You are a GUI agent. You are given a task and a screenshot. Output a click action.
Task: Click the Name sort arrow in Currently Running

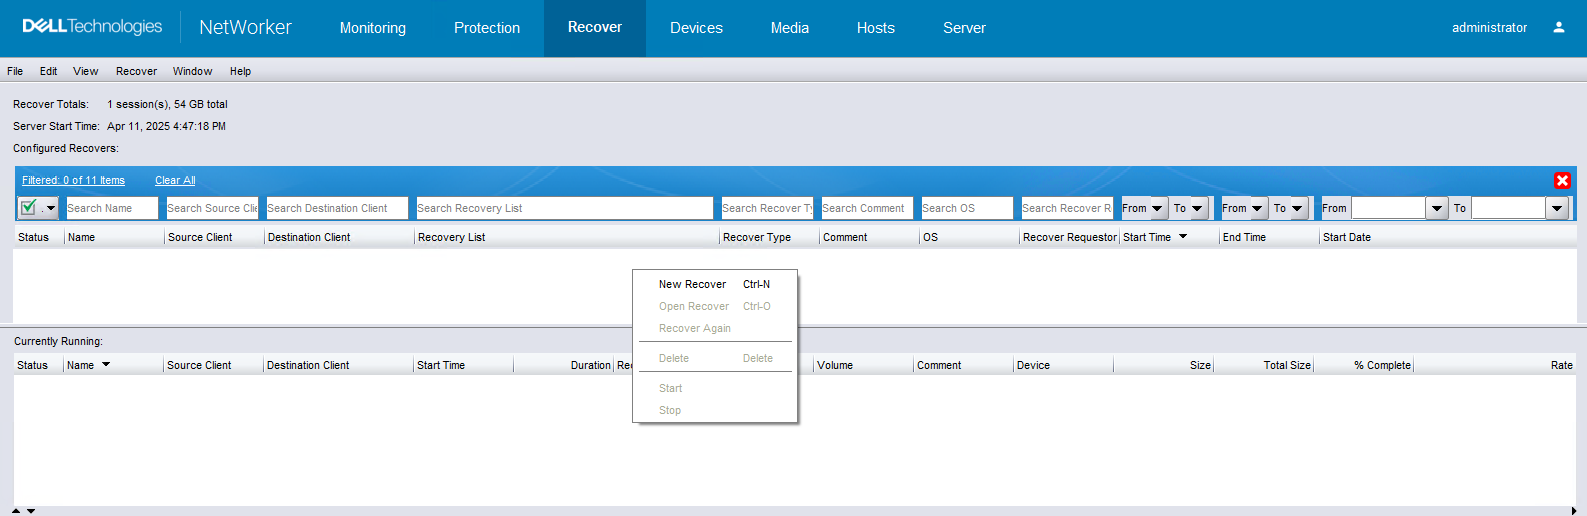[106, 365]
